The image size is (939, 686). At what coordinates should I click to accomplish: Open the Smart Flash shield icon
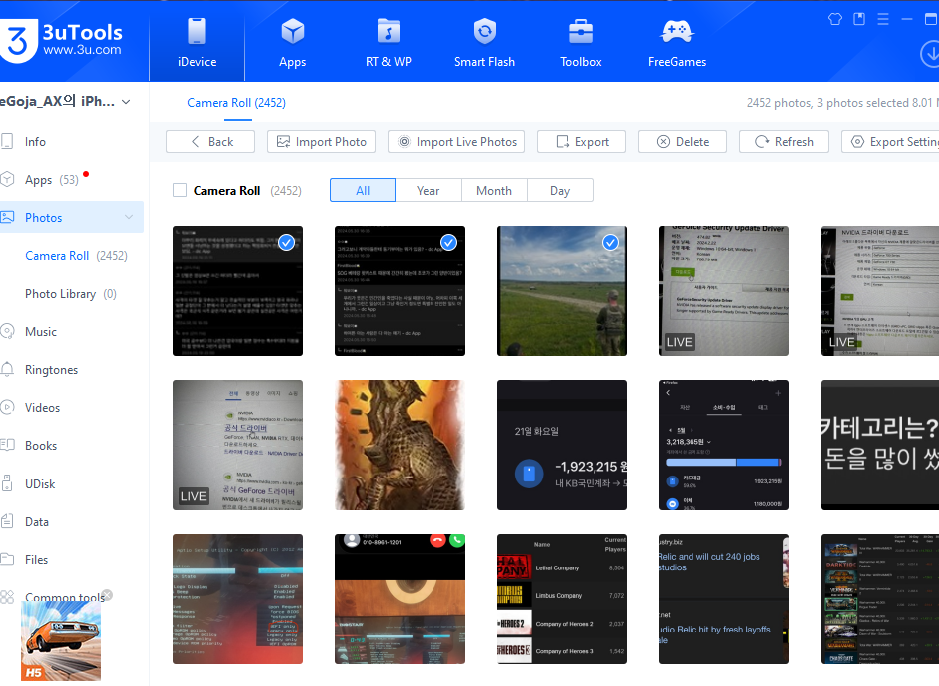click(484, 31)
